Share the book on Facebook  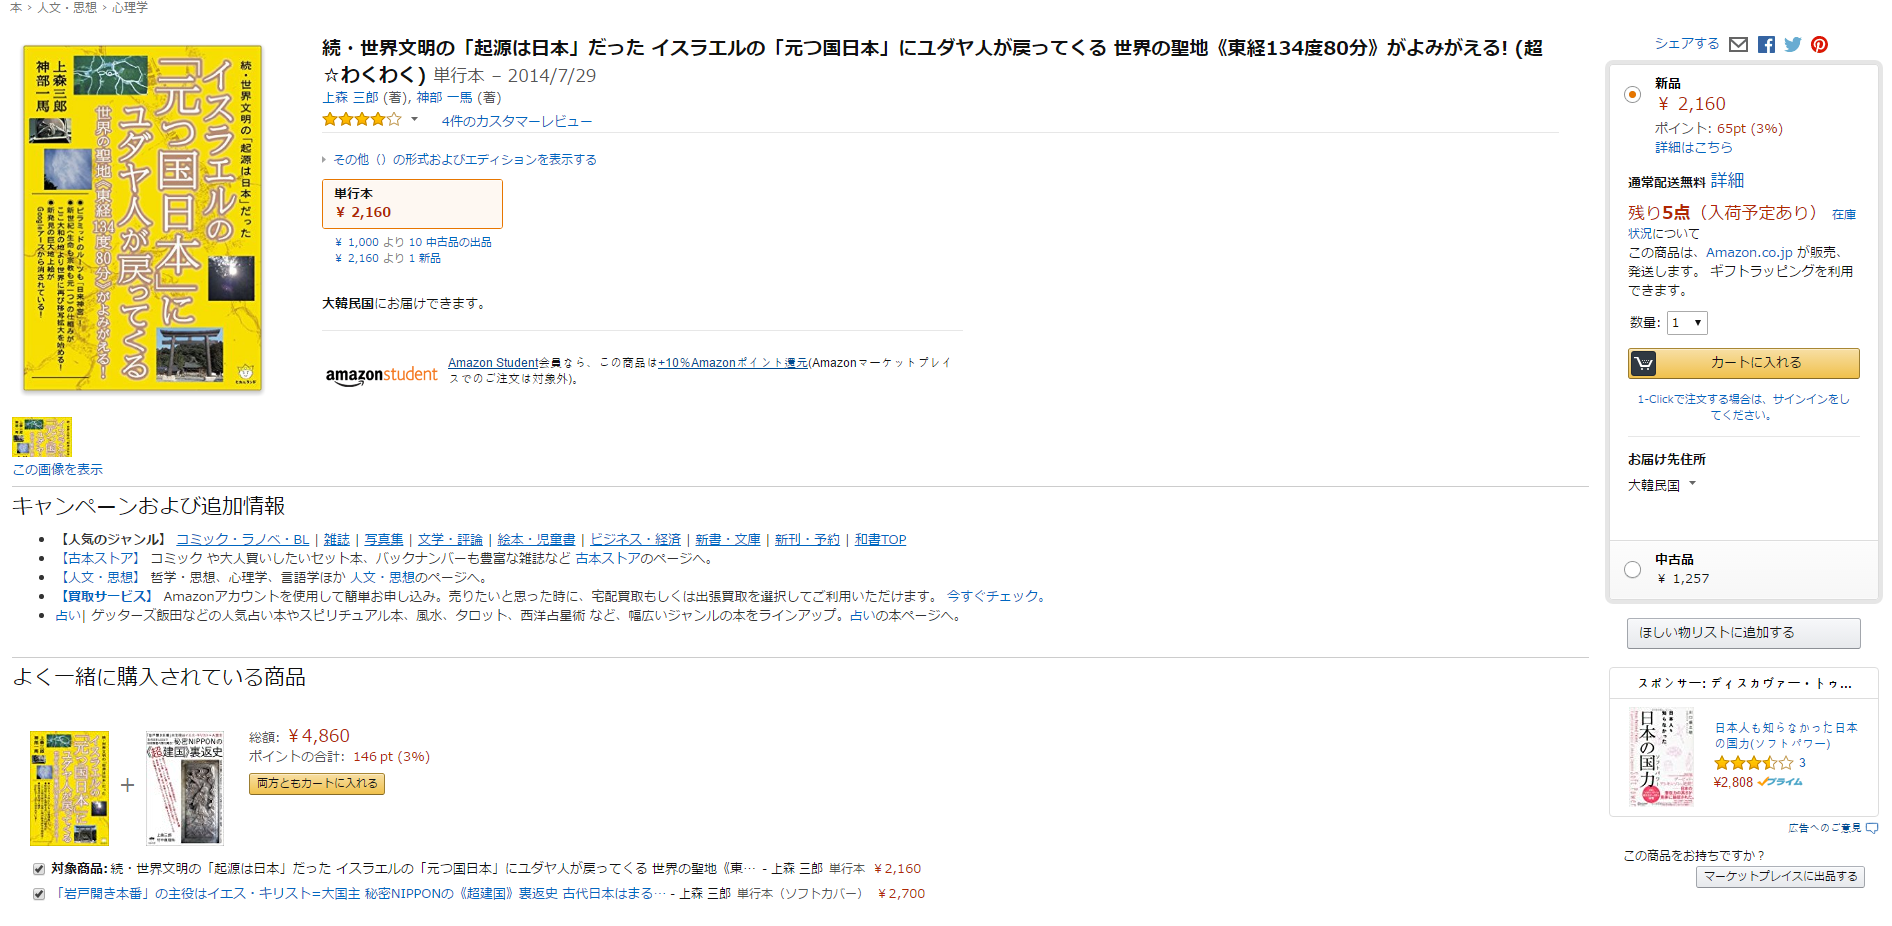[x=1766, y=45]
